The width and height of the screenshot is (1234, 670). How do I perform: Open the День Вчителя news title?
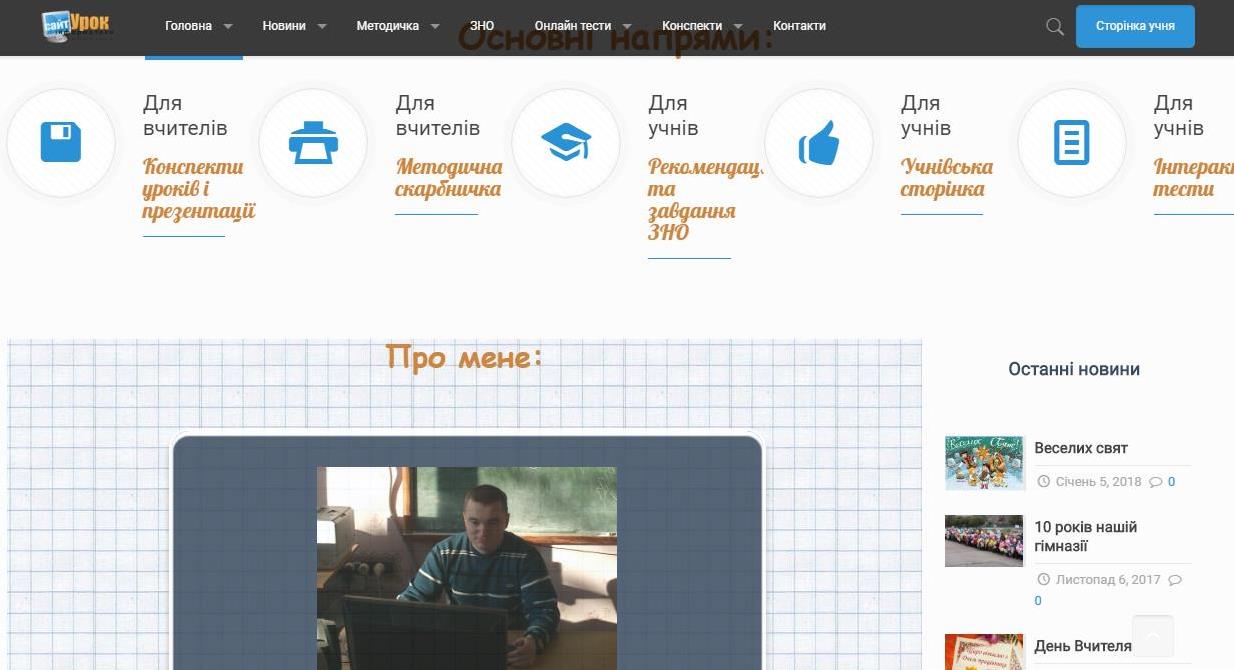pyautogui.click(x=1083, y=646)
